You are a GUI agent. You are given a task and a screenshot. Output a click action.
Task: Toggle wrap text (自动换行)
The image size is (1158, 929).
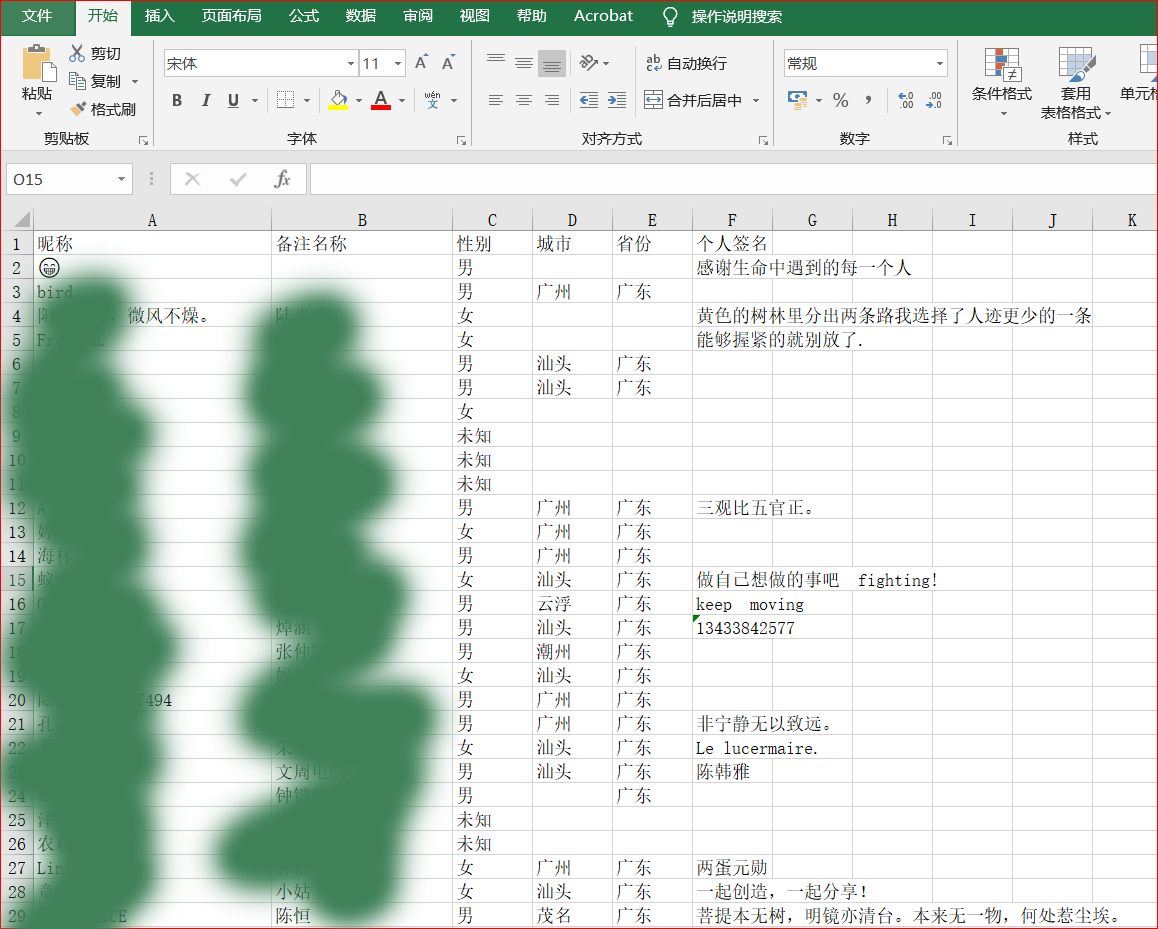tap(686, 64)
